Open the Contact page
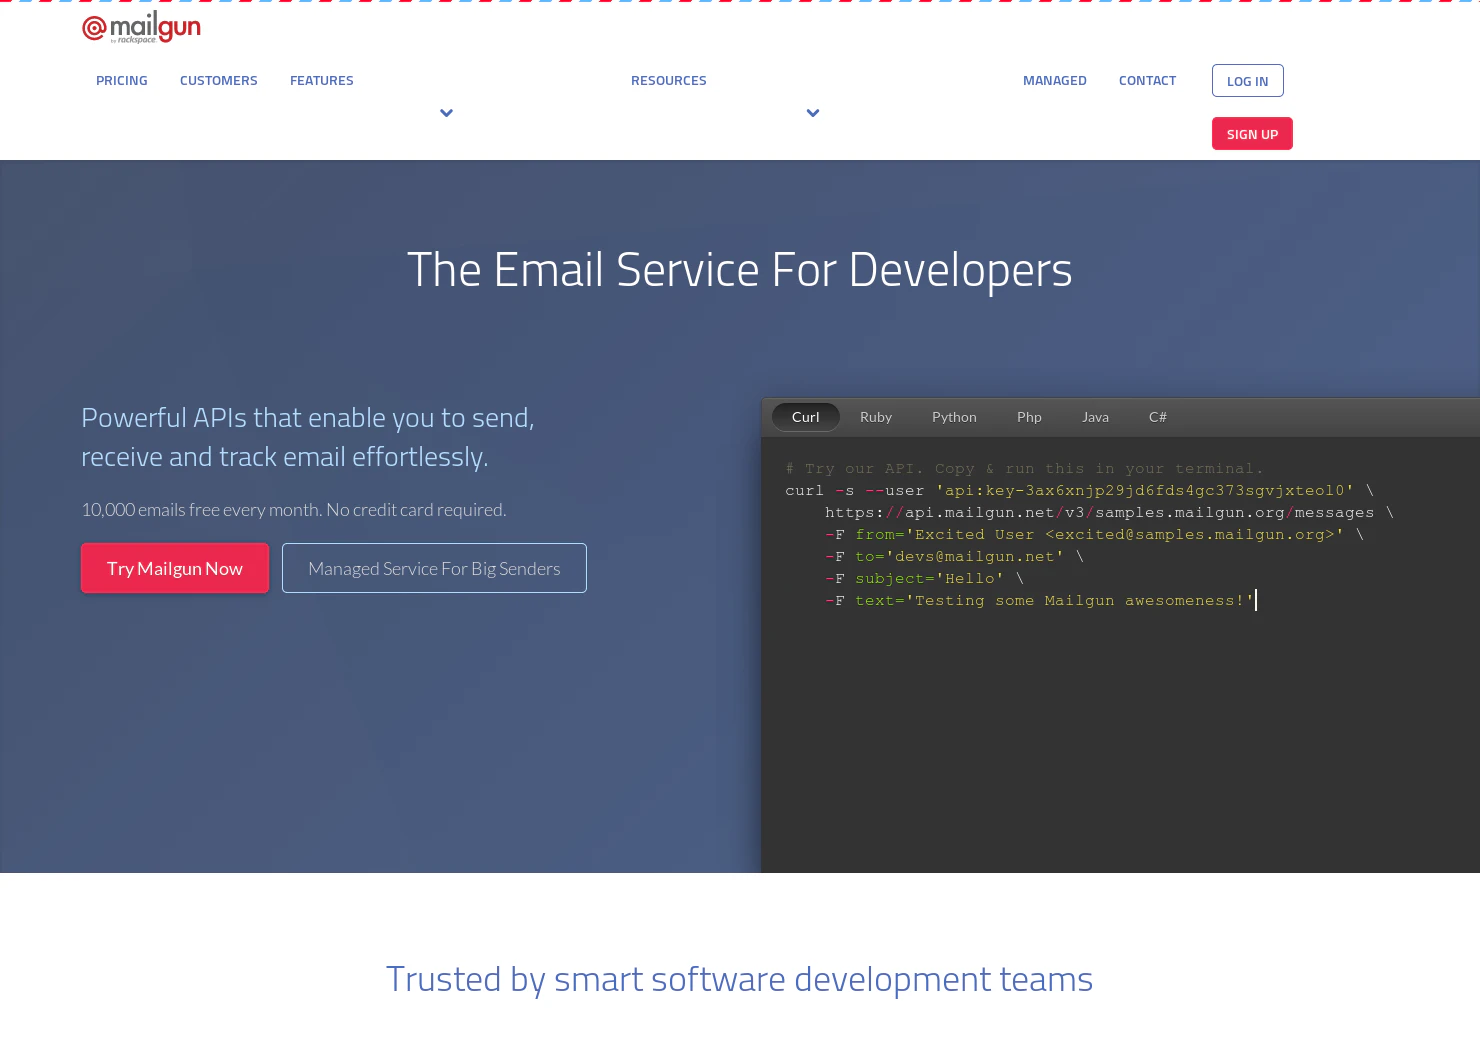 pyautogui.click(x=1148, y=81)
